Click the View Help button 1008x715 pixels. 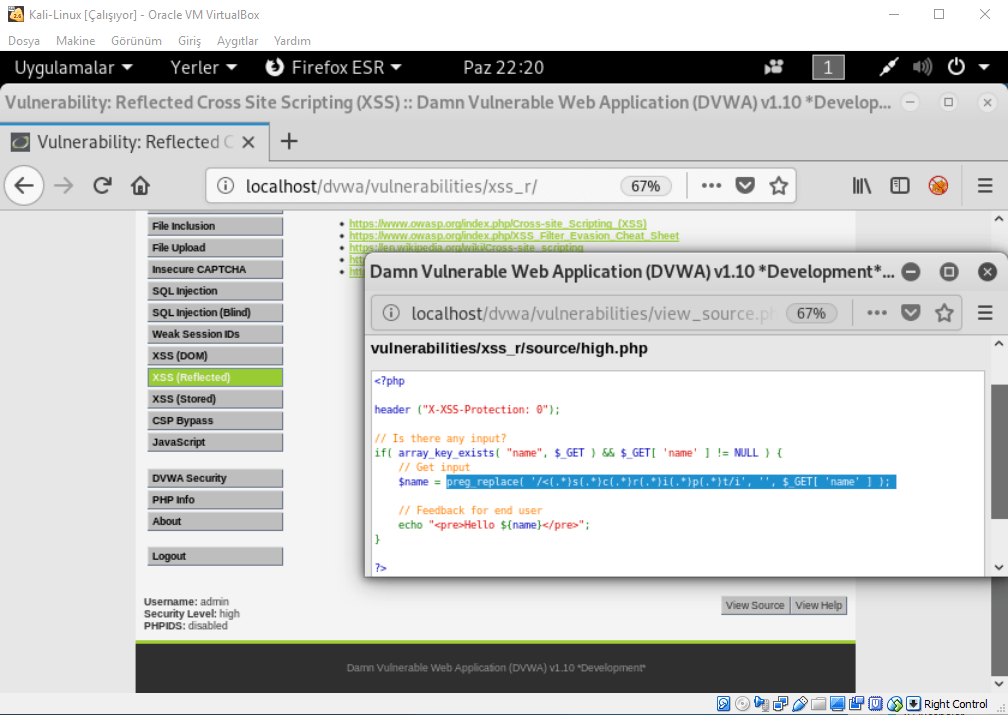818,605
